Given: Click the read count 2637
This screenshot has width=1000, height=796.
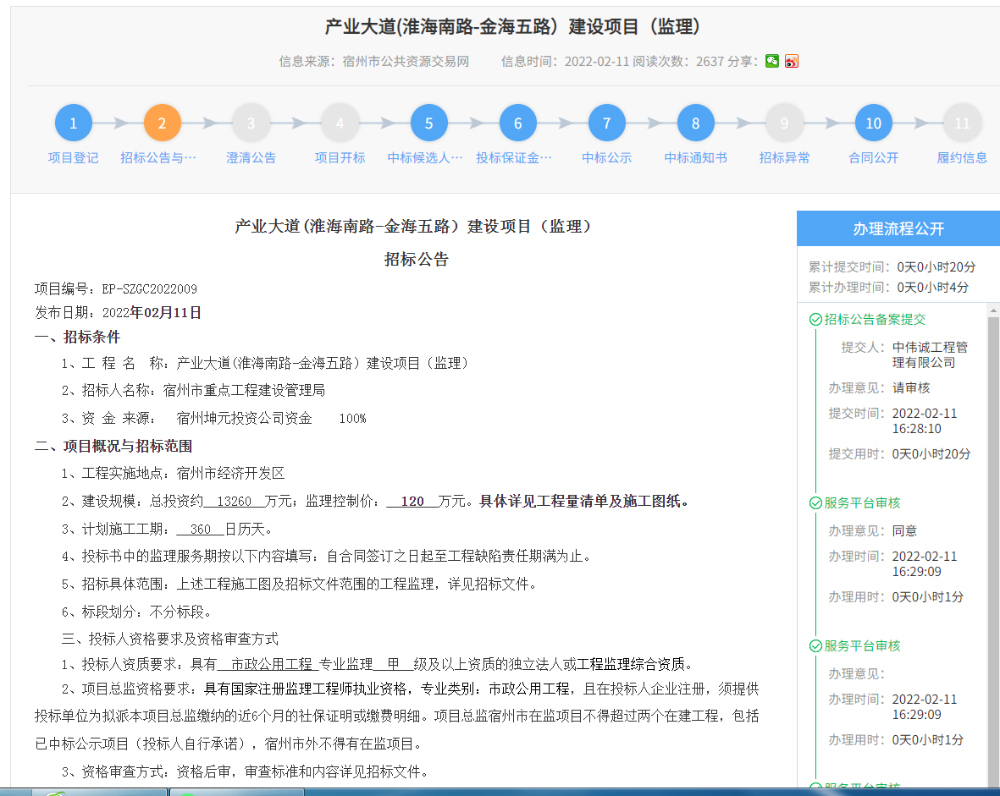Looking at the screenshot, I should 710,61.
